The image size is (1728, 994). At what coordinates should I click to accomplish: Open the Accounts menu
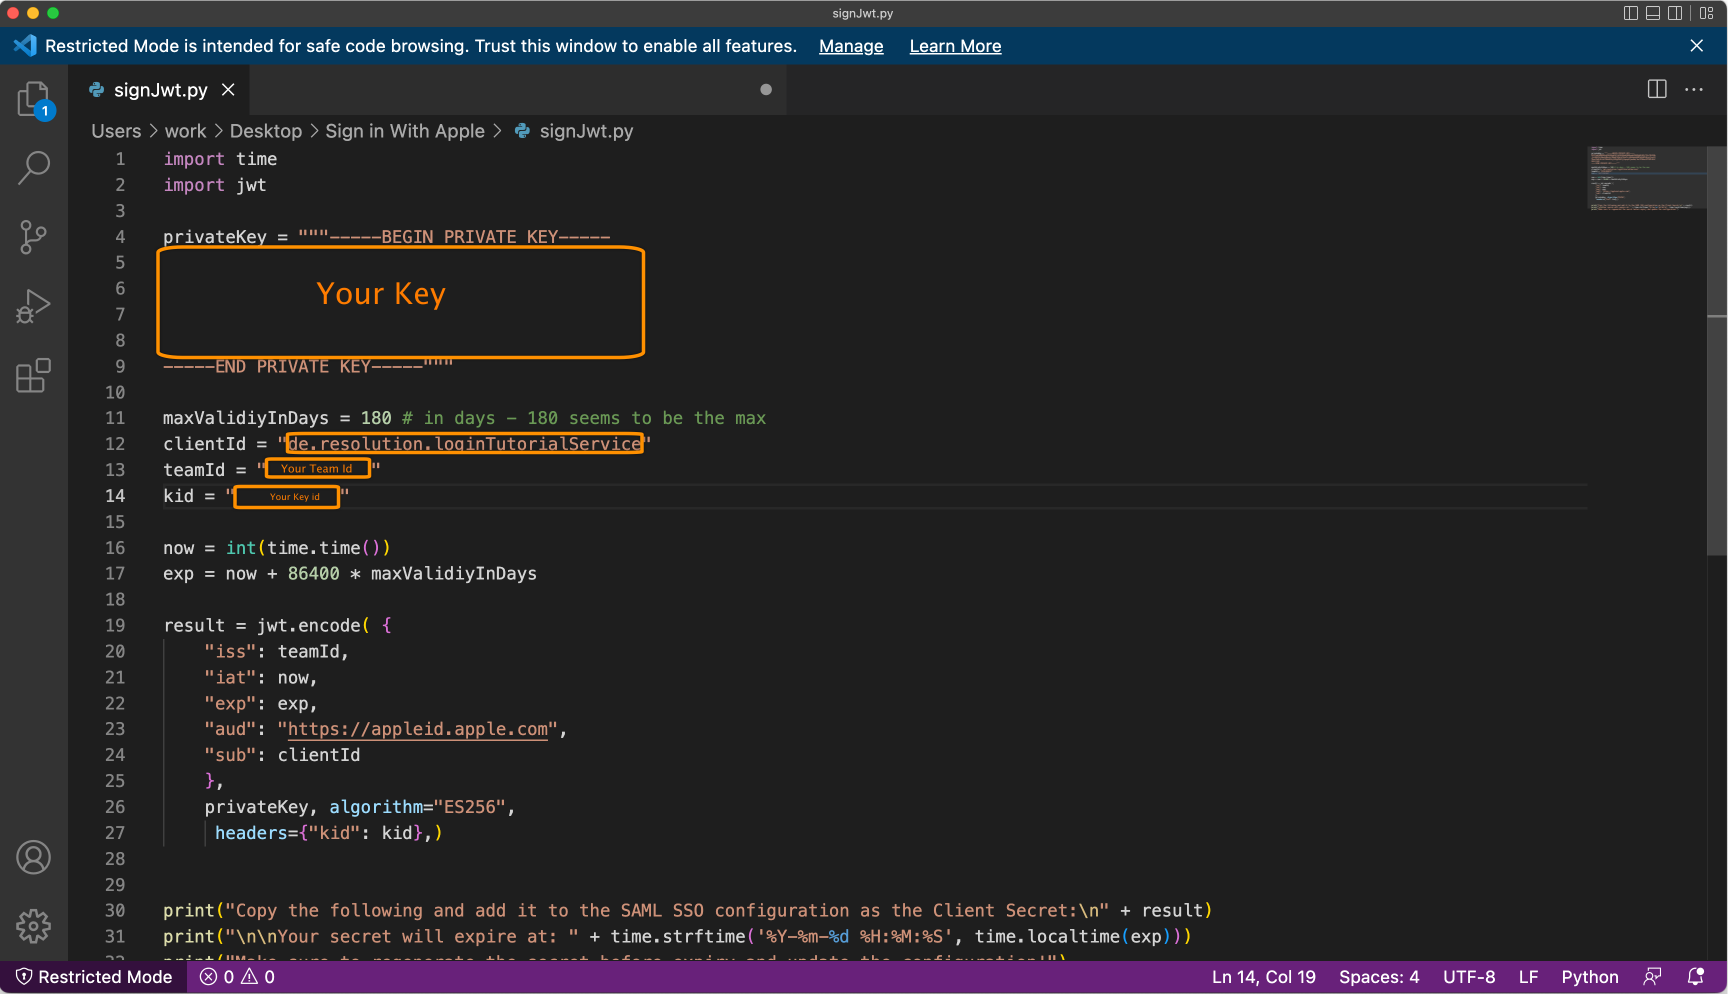pyautogui.click(x=34, y=858)
